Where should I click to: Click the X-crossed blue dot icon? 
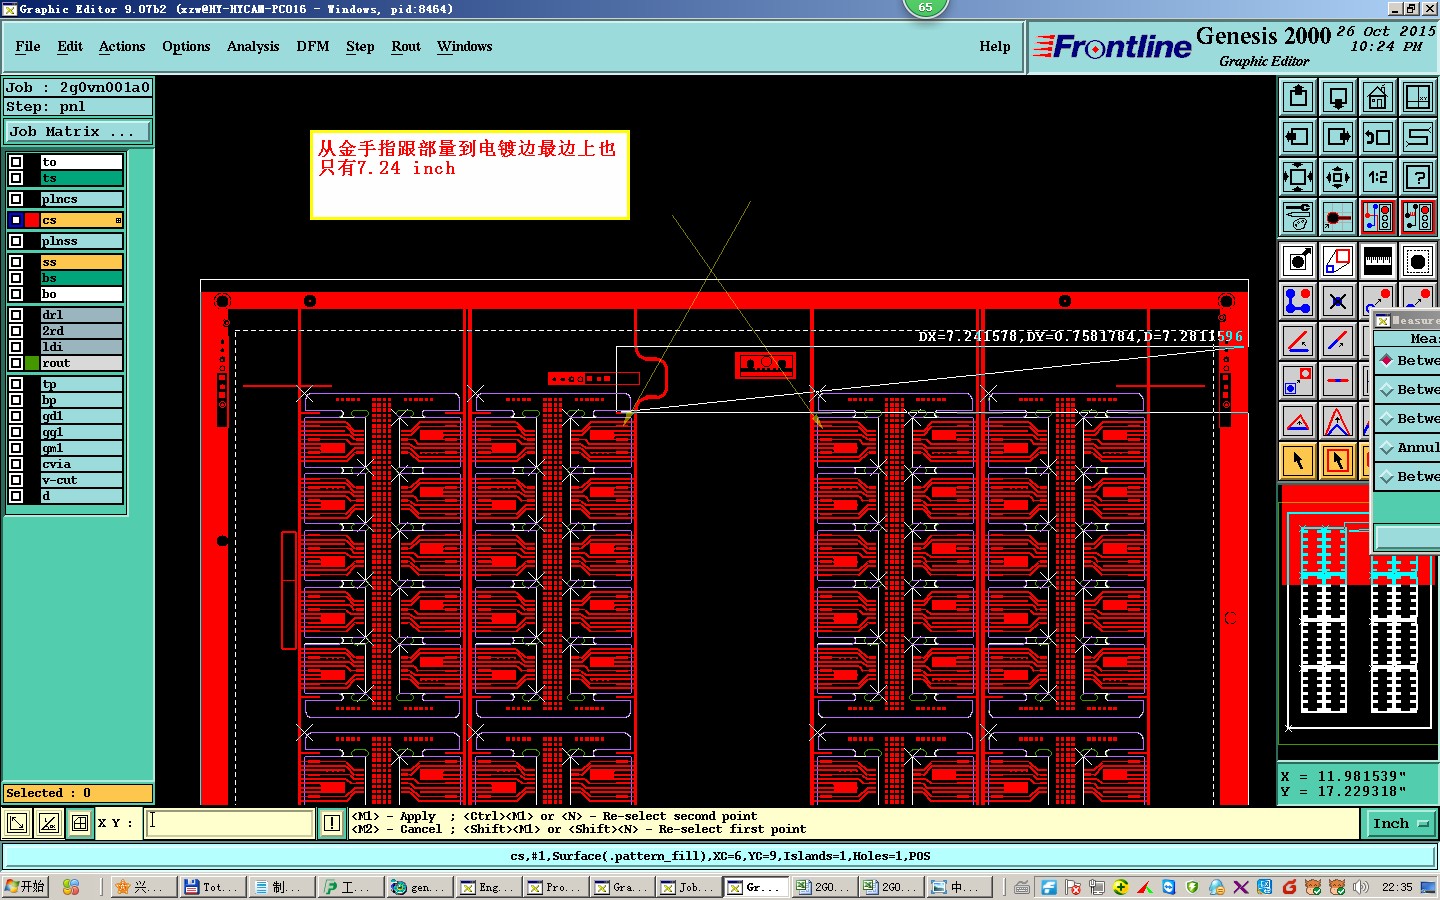1338,301
